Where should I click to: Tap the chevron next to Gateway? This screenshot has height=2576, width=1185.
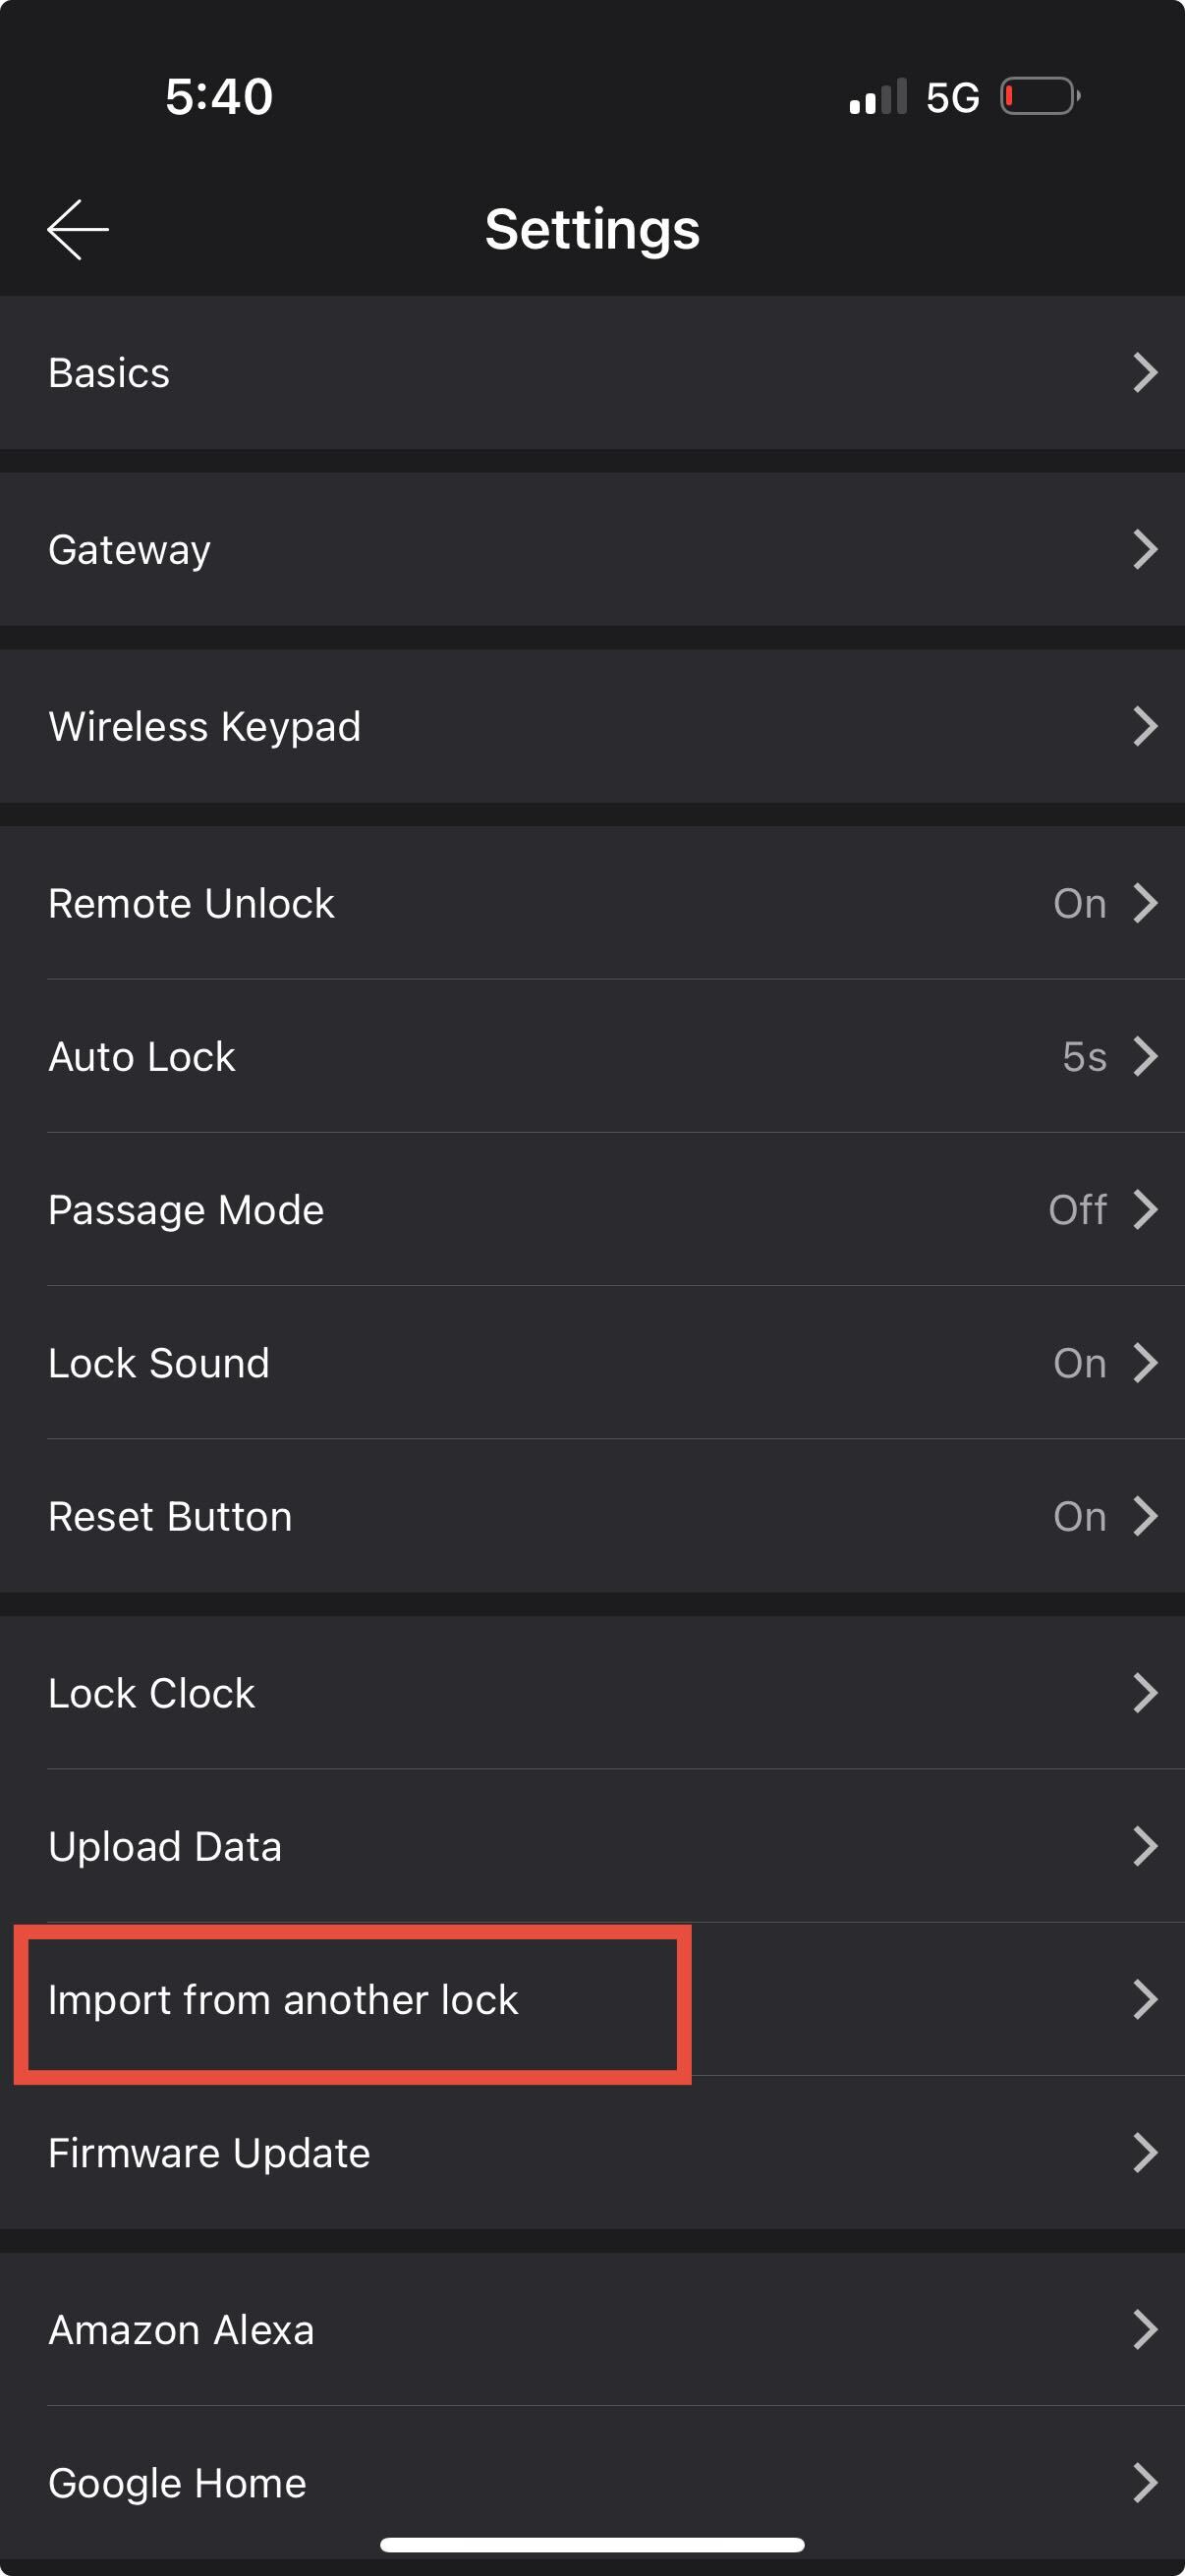coord(1145,549)
